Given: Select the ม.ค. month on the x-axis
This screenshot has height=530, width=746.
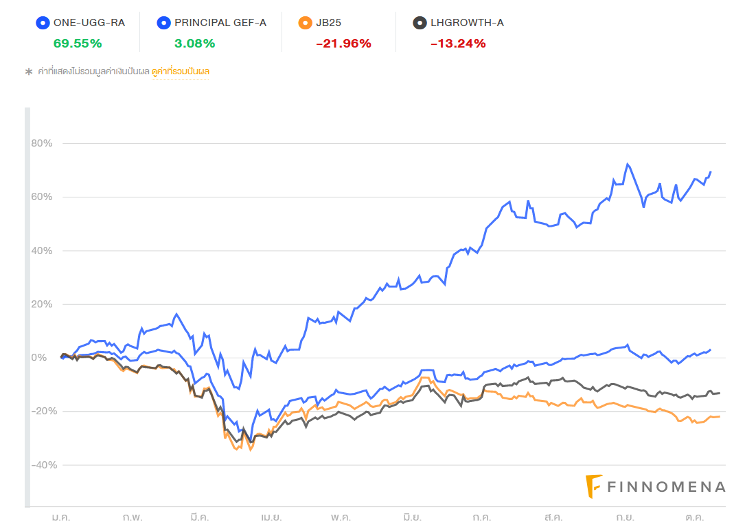Looking at the screenshot, I should 61,519.
